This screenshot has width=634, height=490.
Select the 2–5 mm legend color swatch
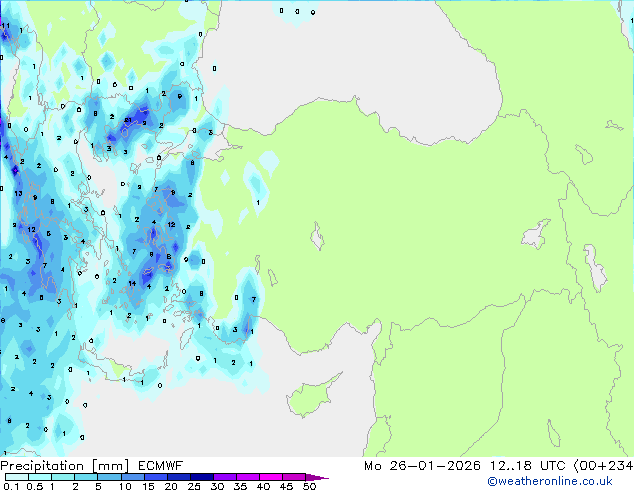(x=86, y=477)
